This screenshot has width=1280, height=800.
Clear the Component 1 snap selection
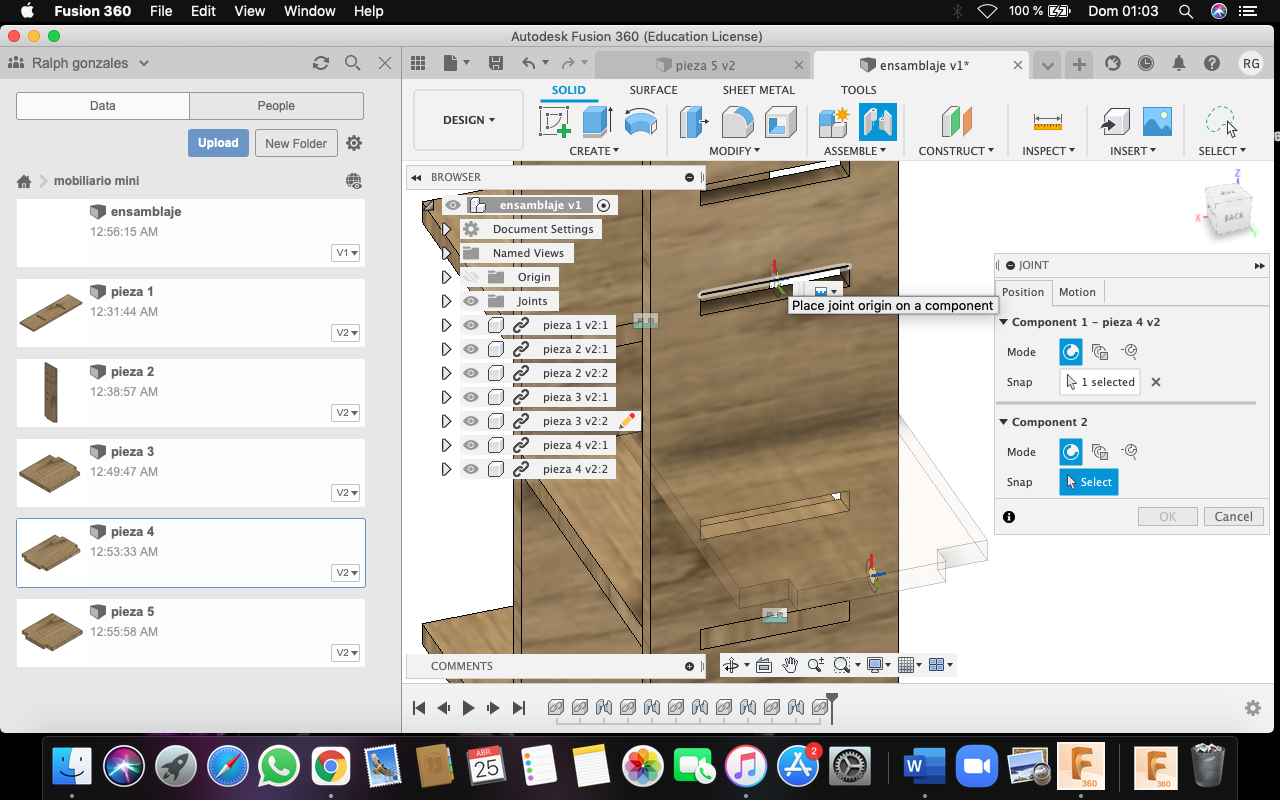[1156, 382]
